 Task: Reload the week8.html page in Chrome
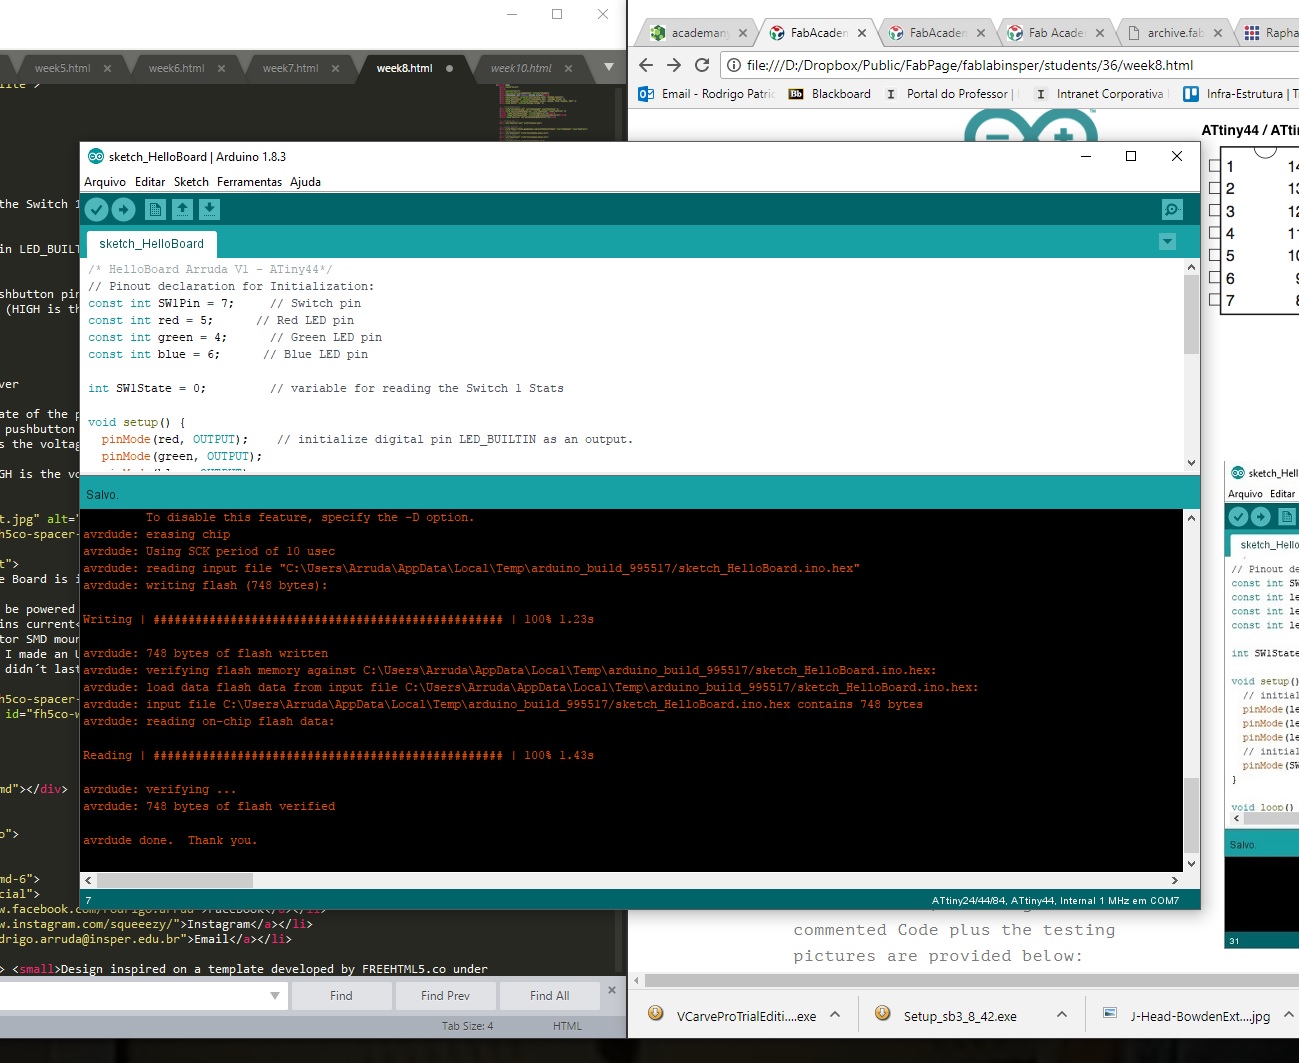tap(702, 65)
